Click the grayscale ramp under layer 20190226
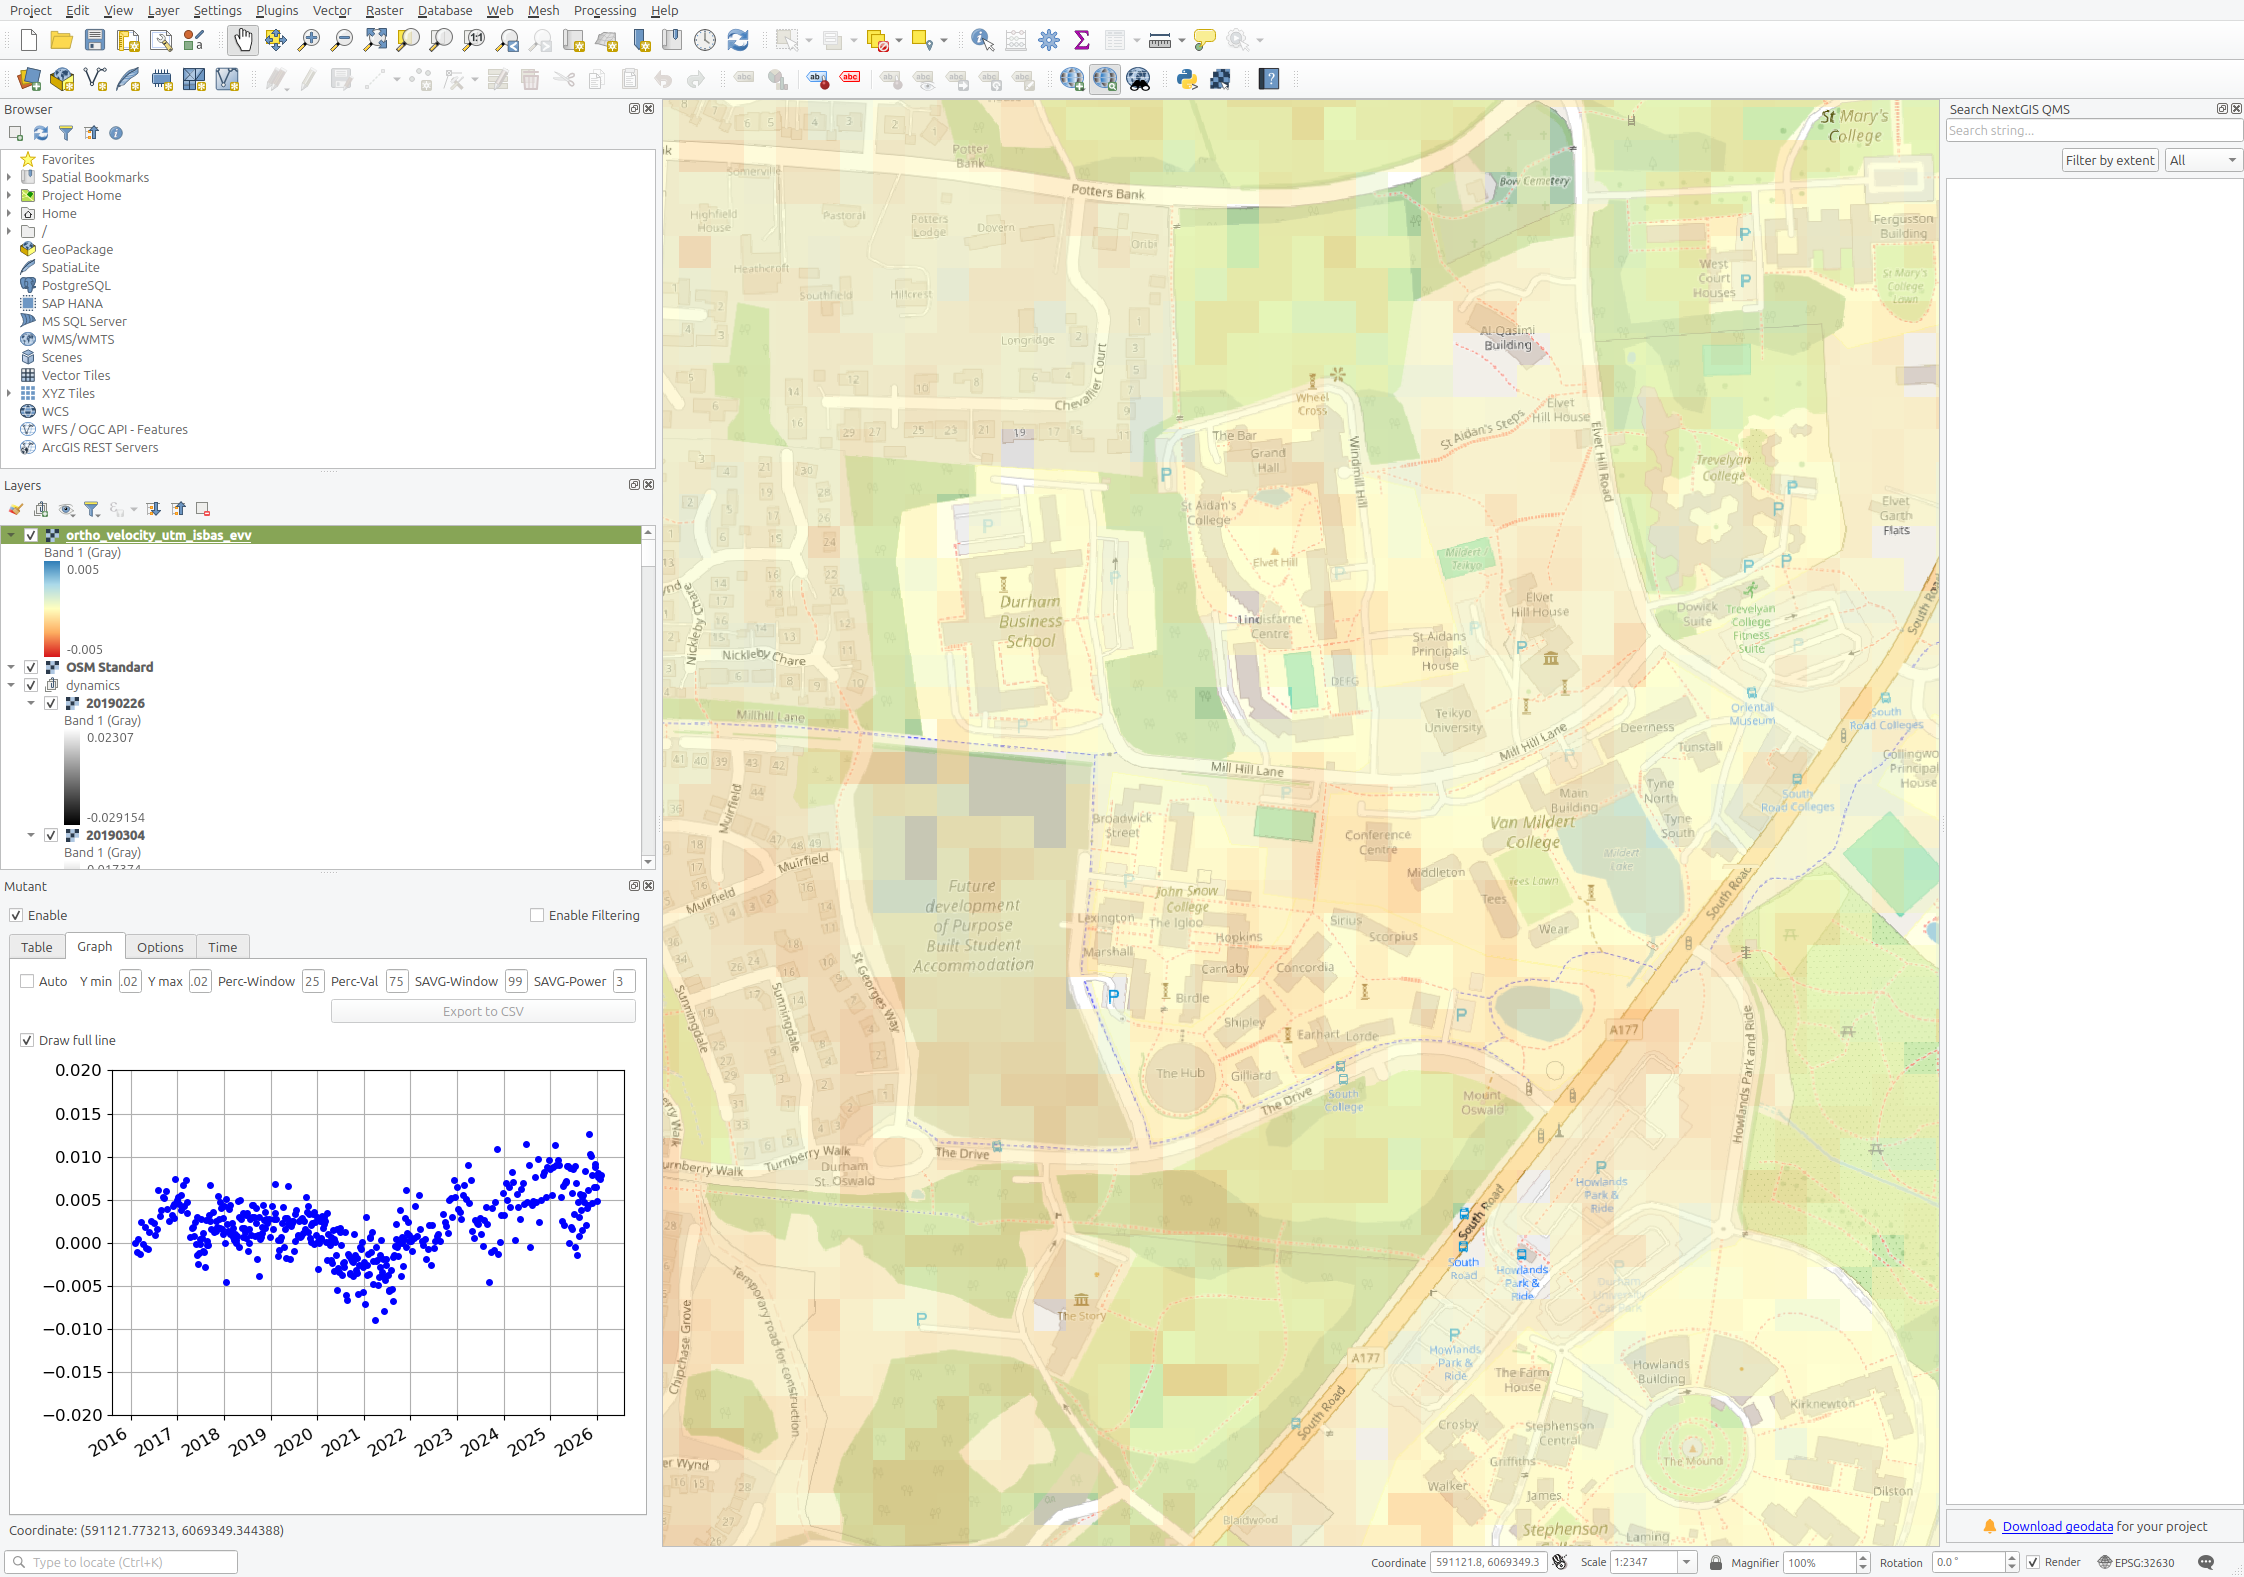The height and width of the screenshot is (1577, 2244). 72,777
